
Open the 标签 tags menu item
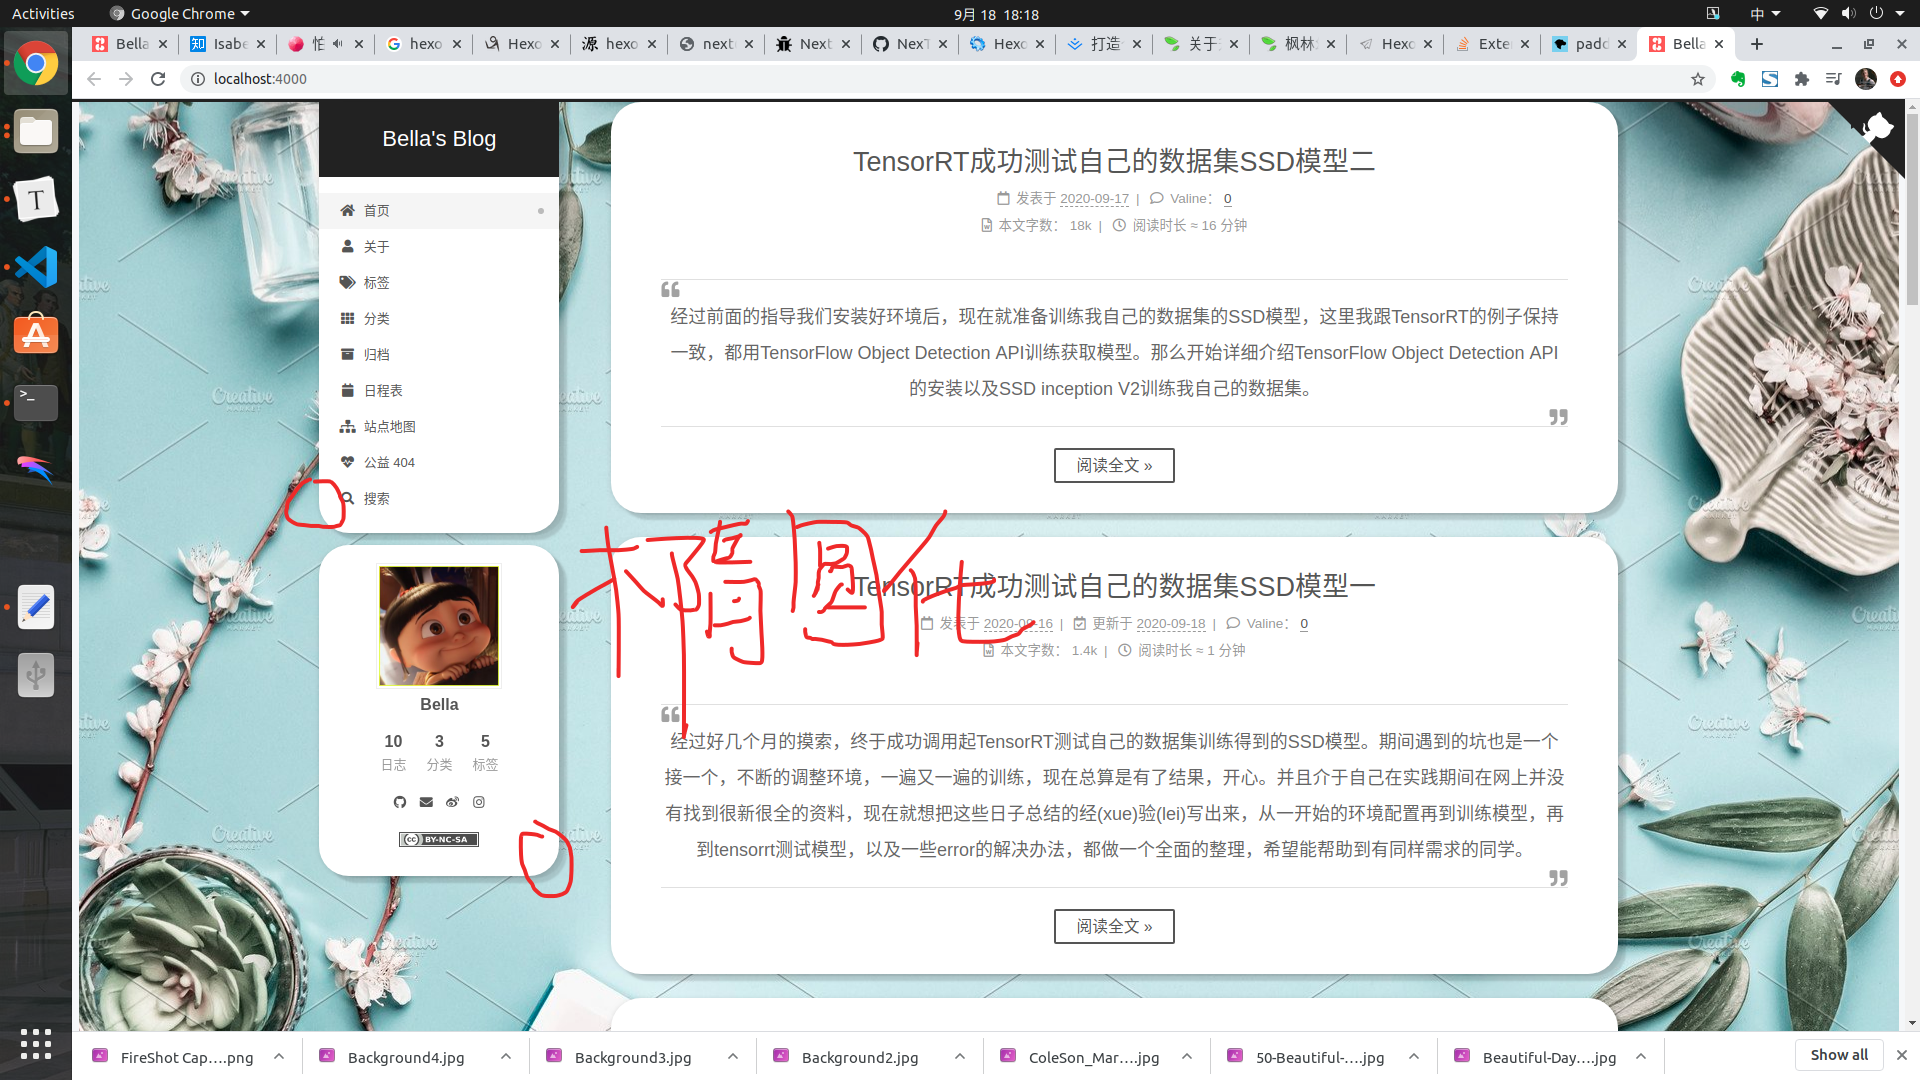coord(376,283)
